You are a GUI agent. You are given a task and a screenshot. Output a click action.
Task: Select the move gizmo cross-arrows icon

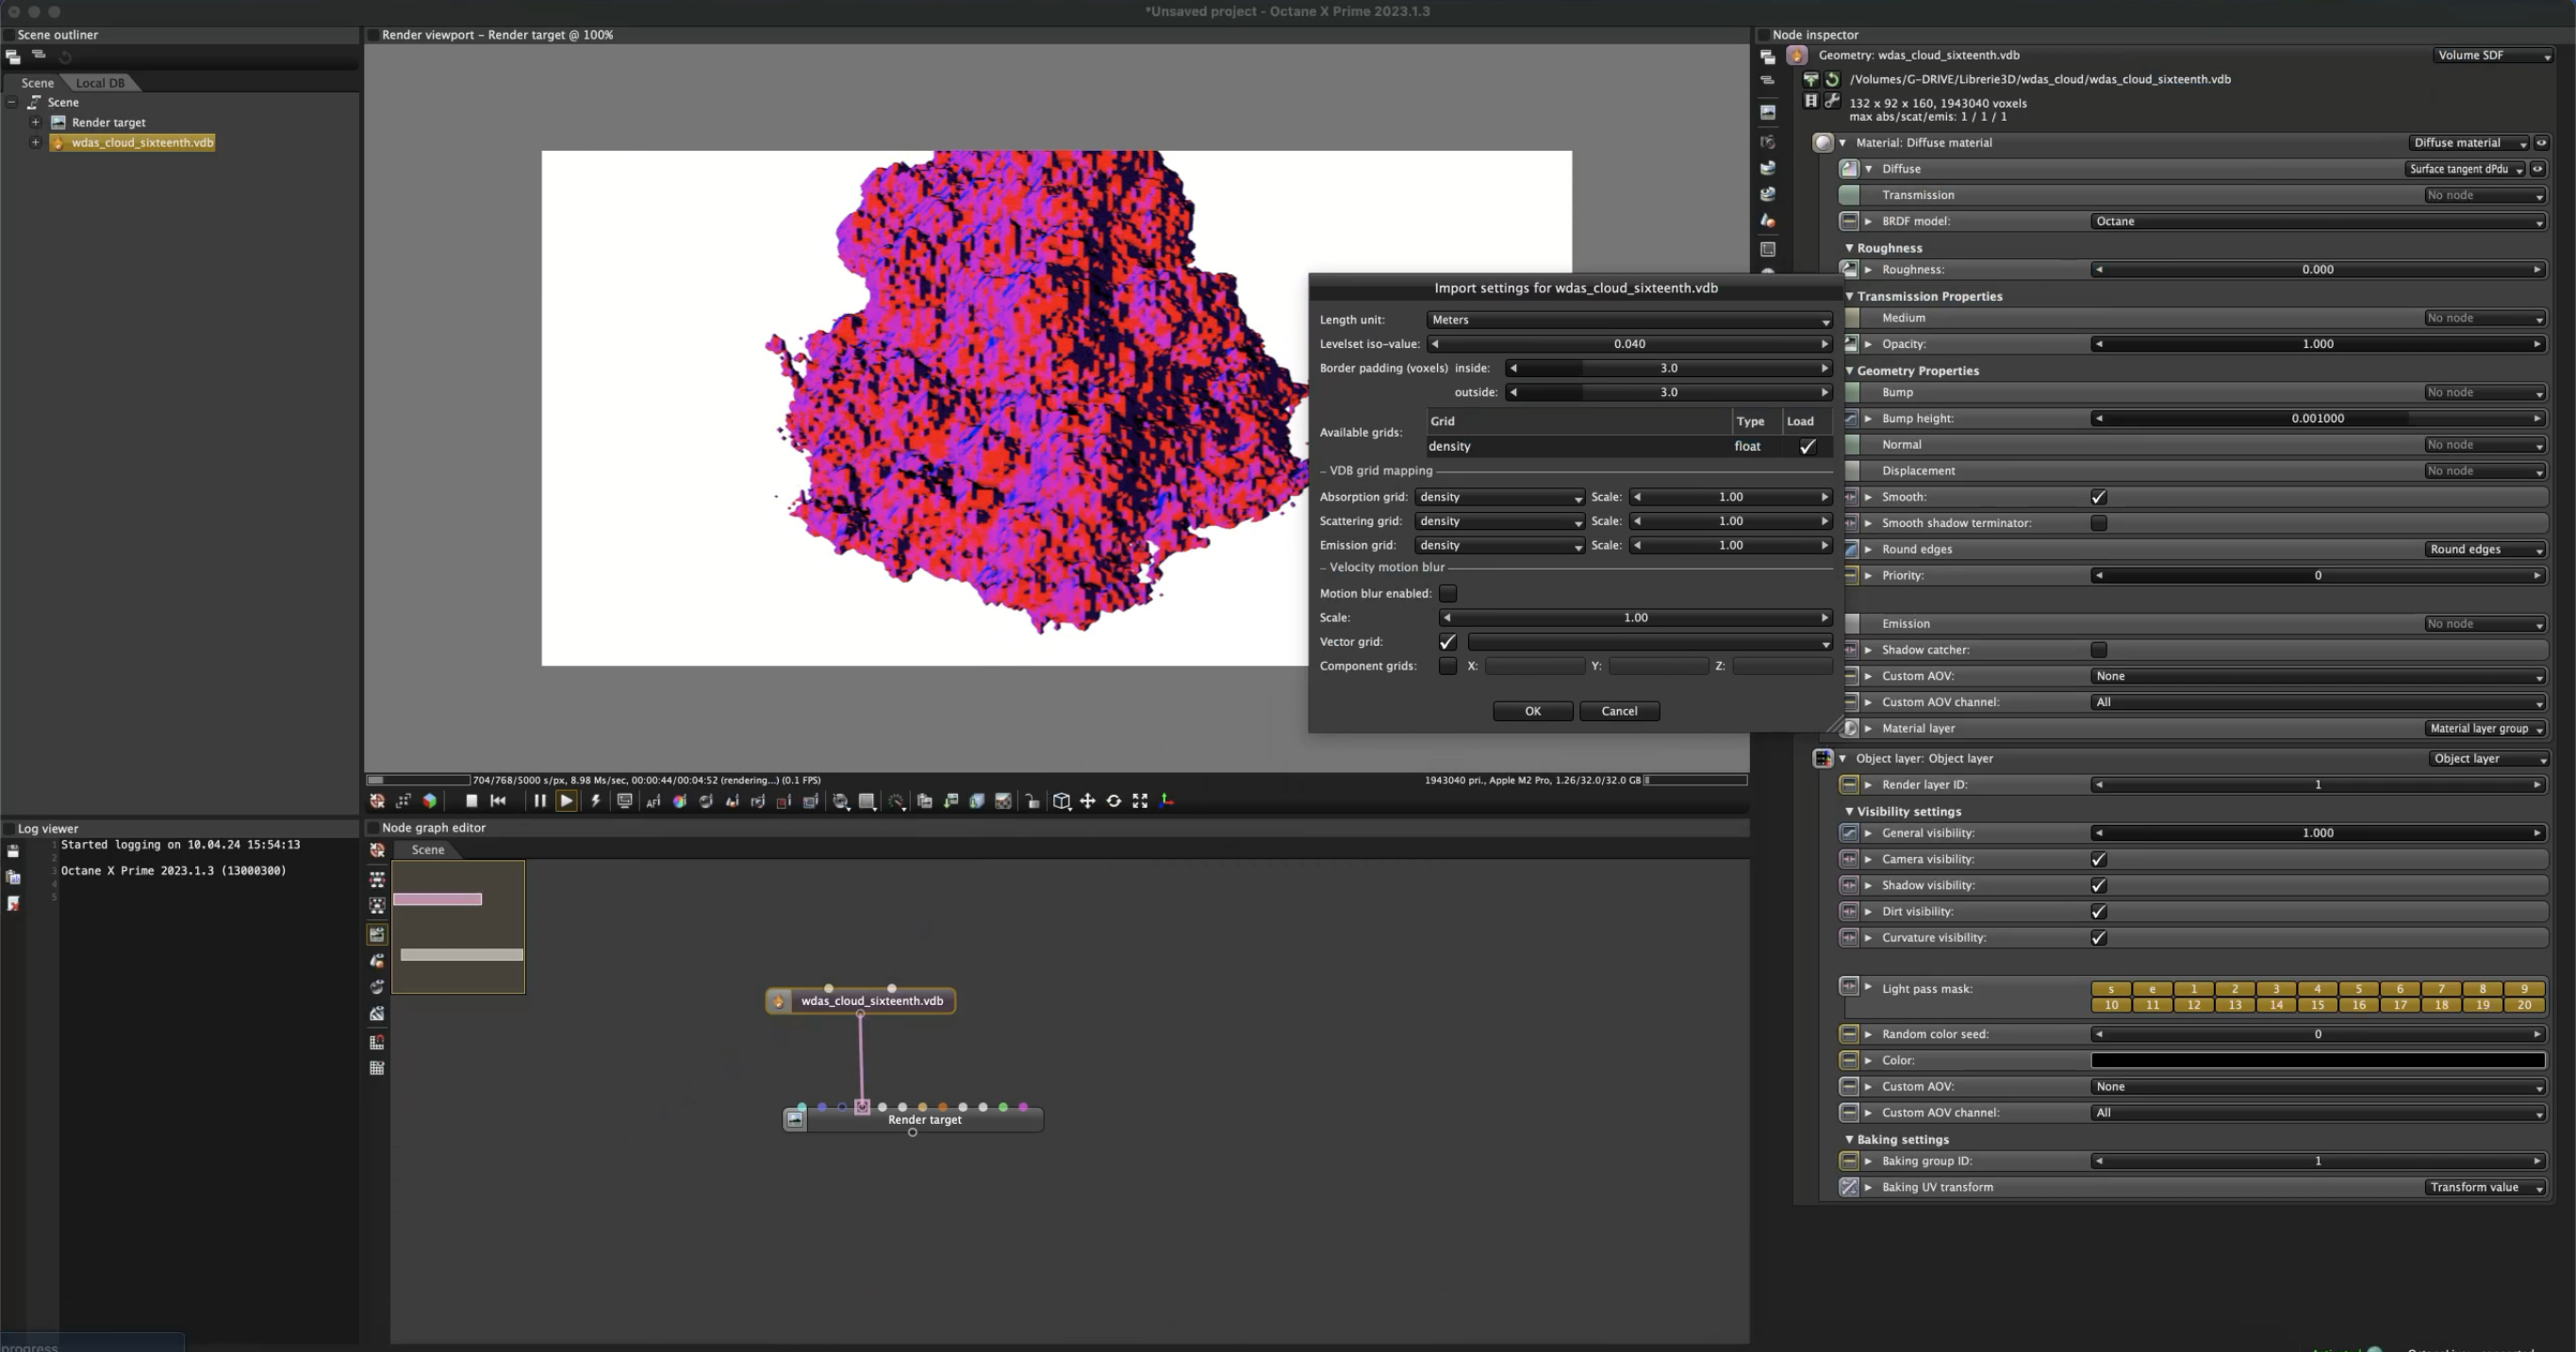click(1087, 801)
